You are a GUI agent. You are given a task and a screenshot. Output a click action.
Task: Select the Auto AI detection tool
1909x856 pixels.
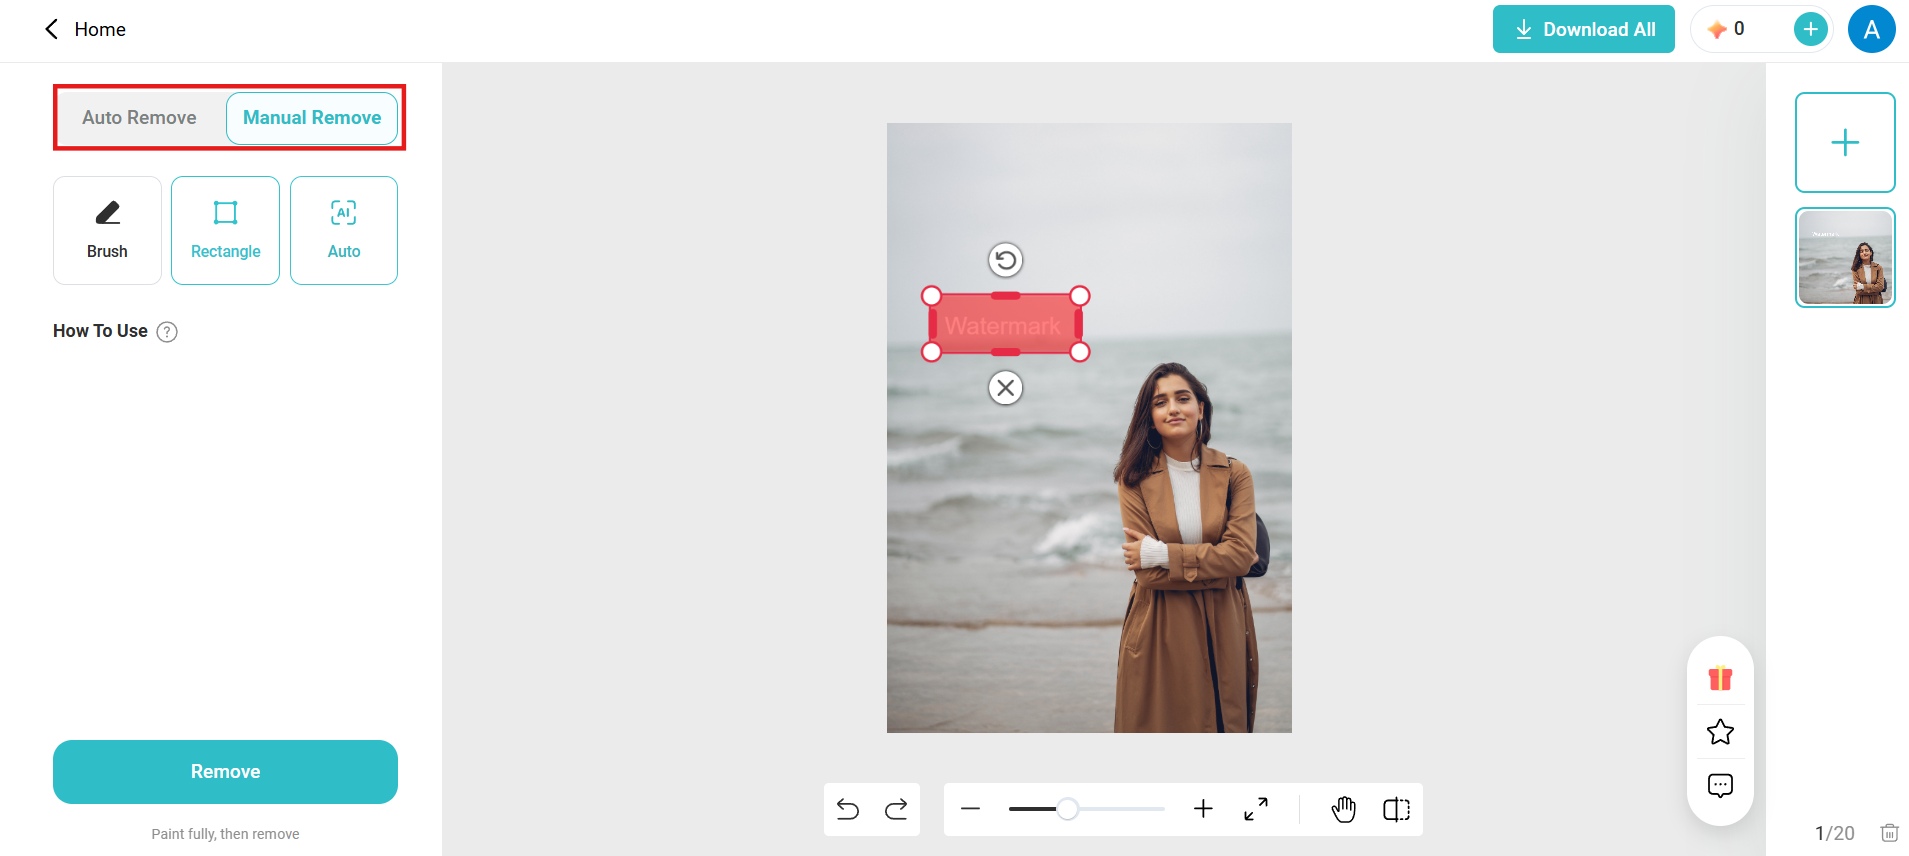(x=344, y=230)
